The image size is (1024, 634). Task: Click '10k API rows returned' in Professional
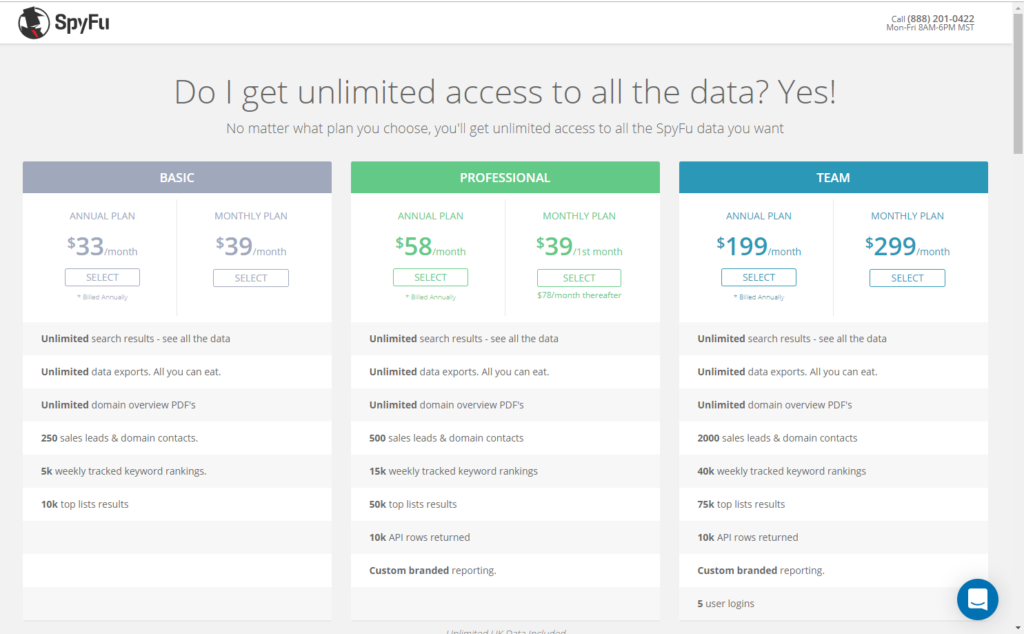click(419, 537)
